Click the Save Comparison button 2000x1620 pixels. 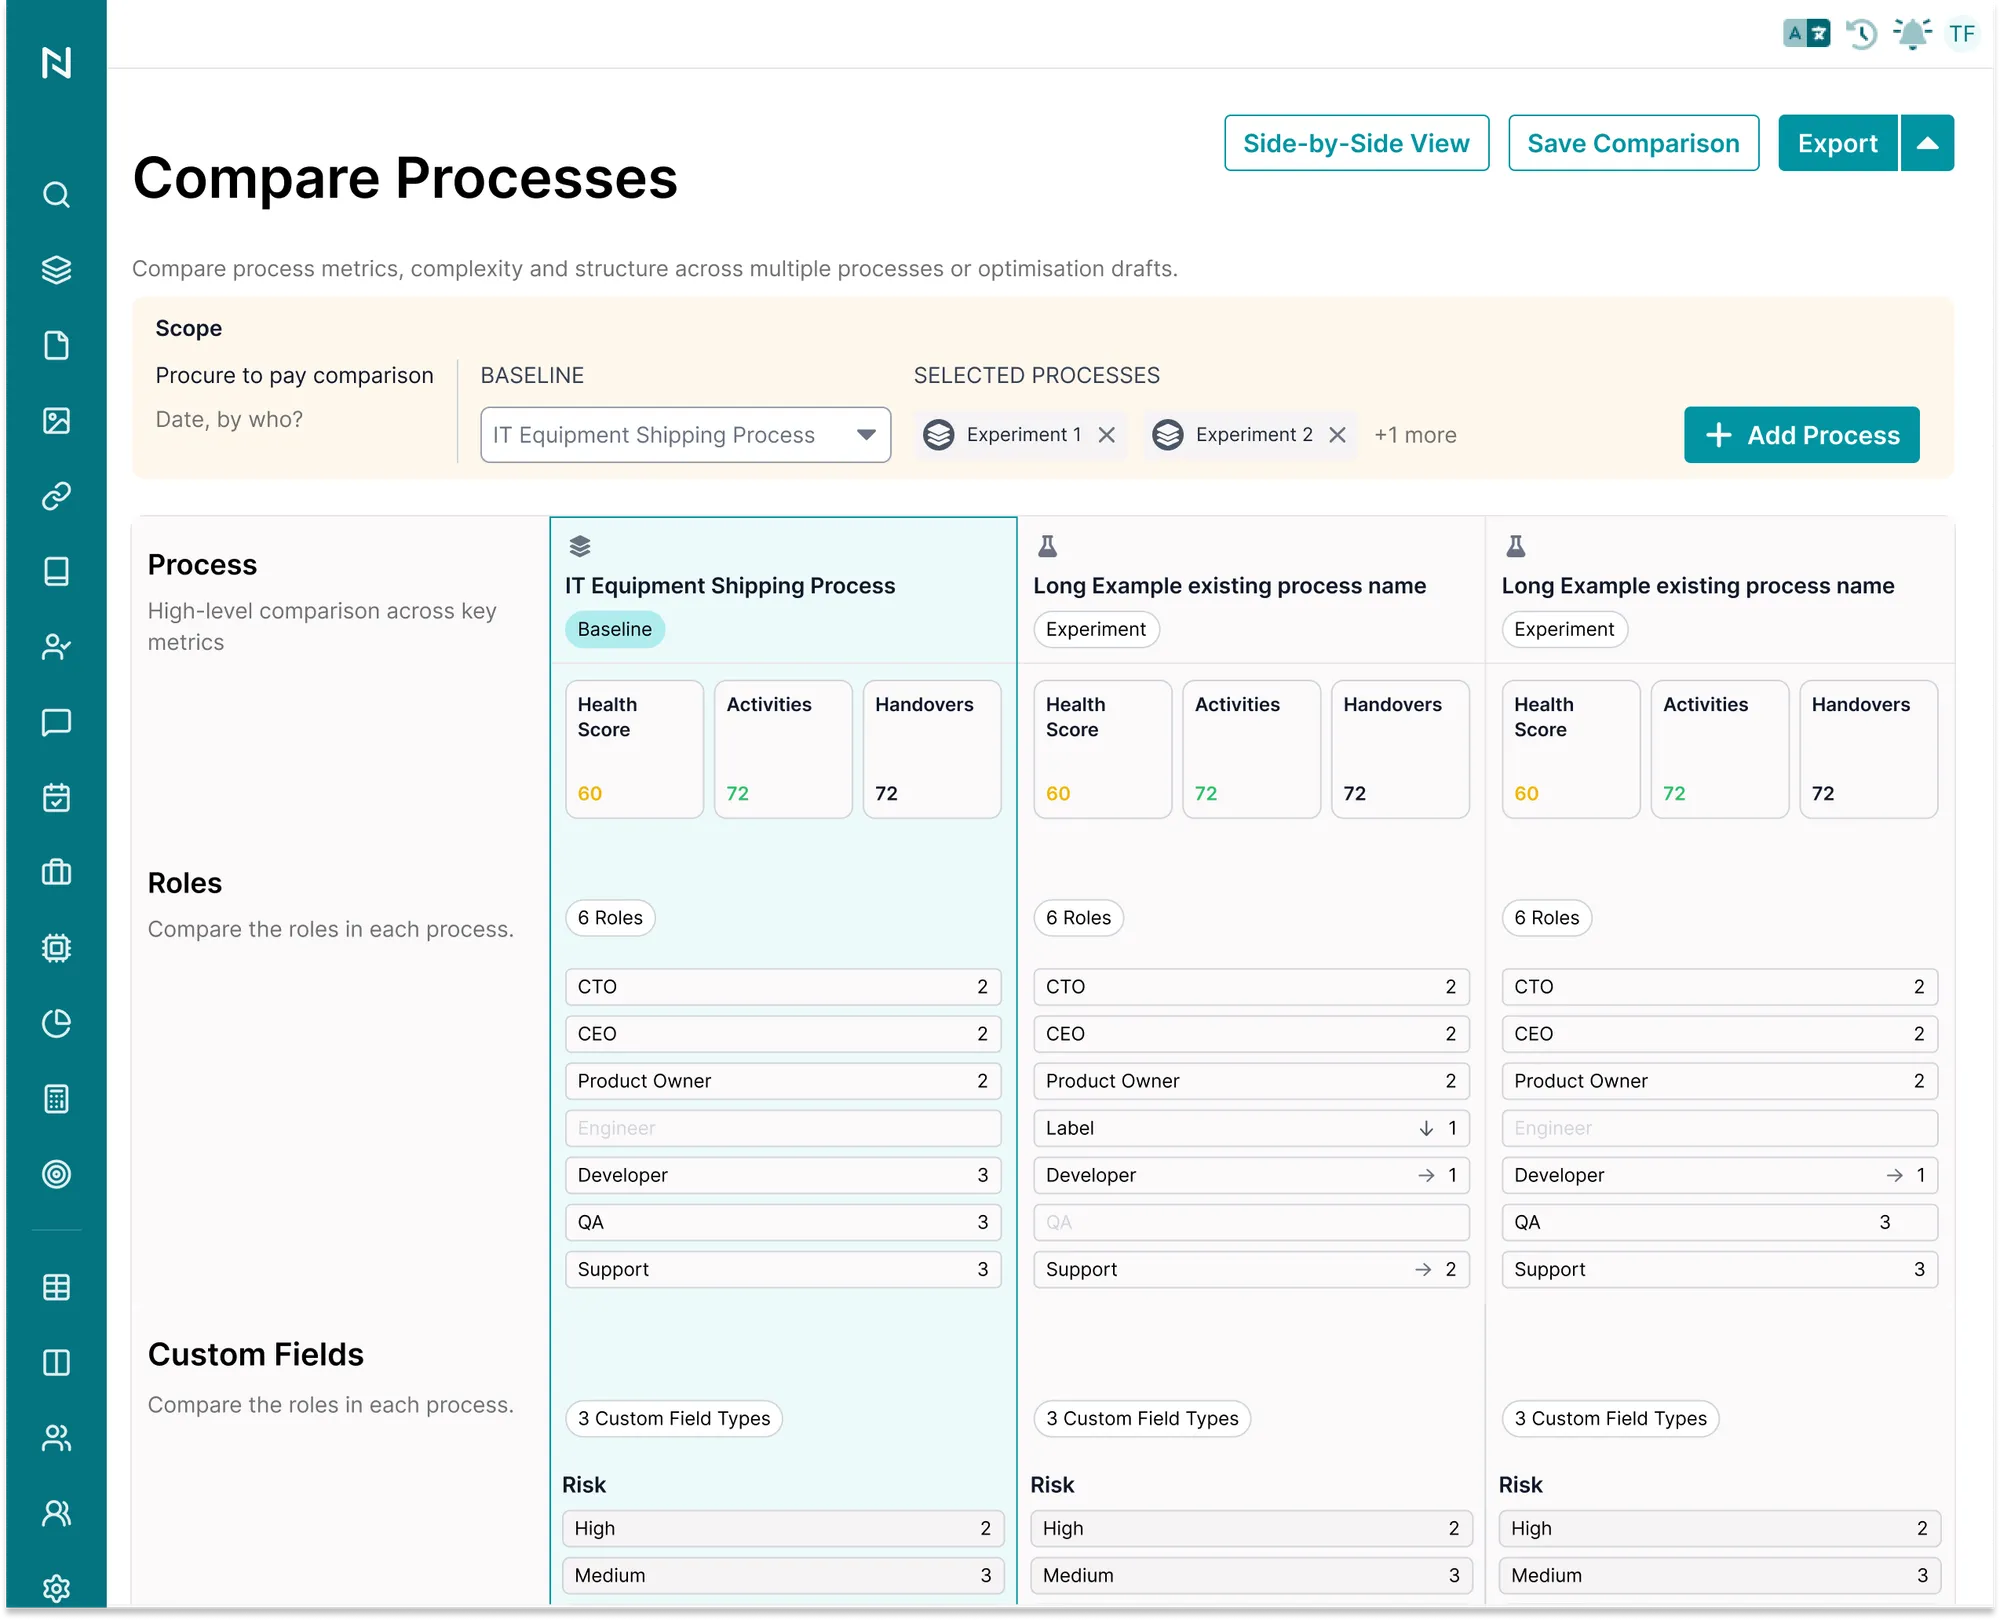[1633, 143]
